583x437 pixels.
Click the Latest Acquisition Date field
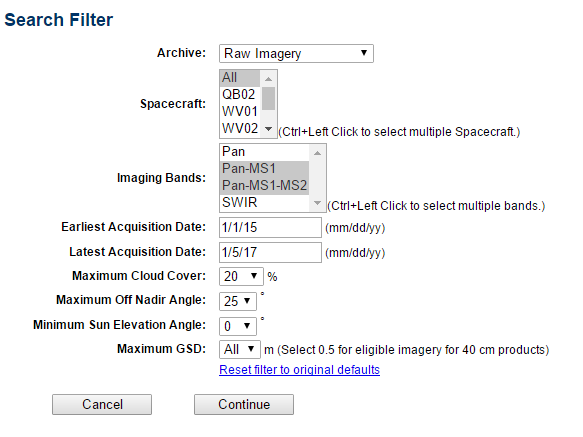(270, 252)
